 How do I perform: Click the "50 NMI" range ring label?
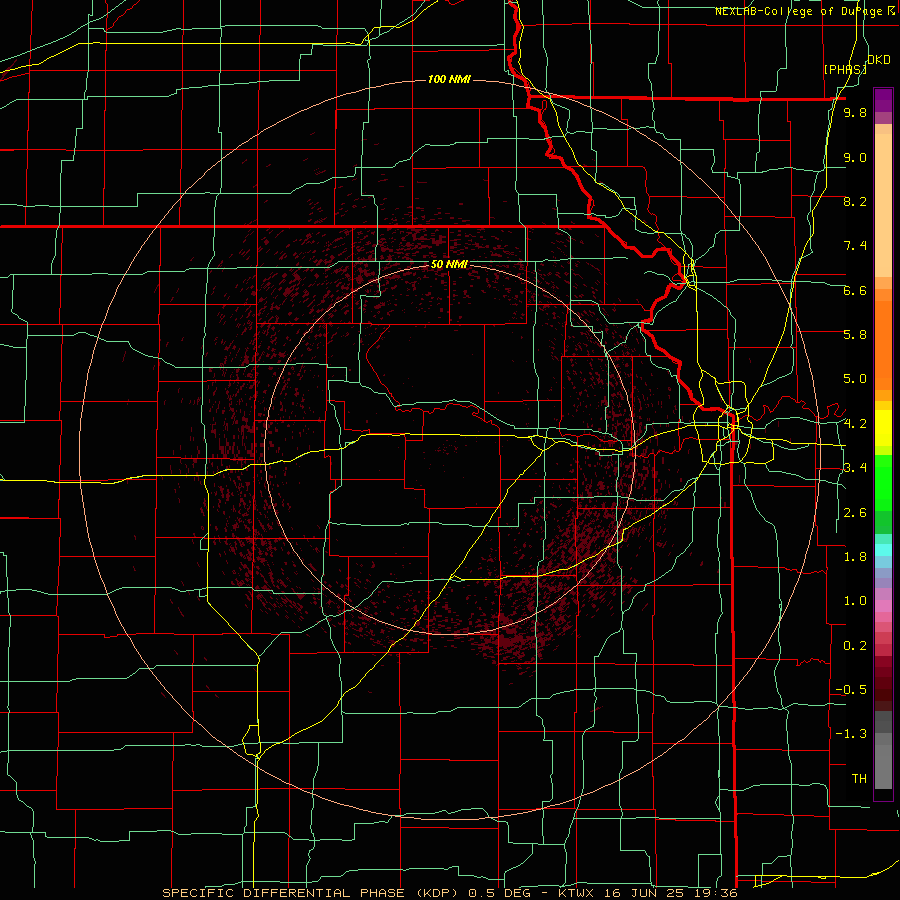pos(449,264)
